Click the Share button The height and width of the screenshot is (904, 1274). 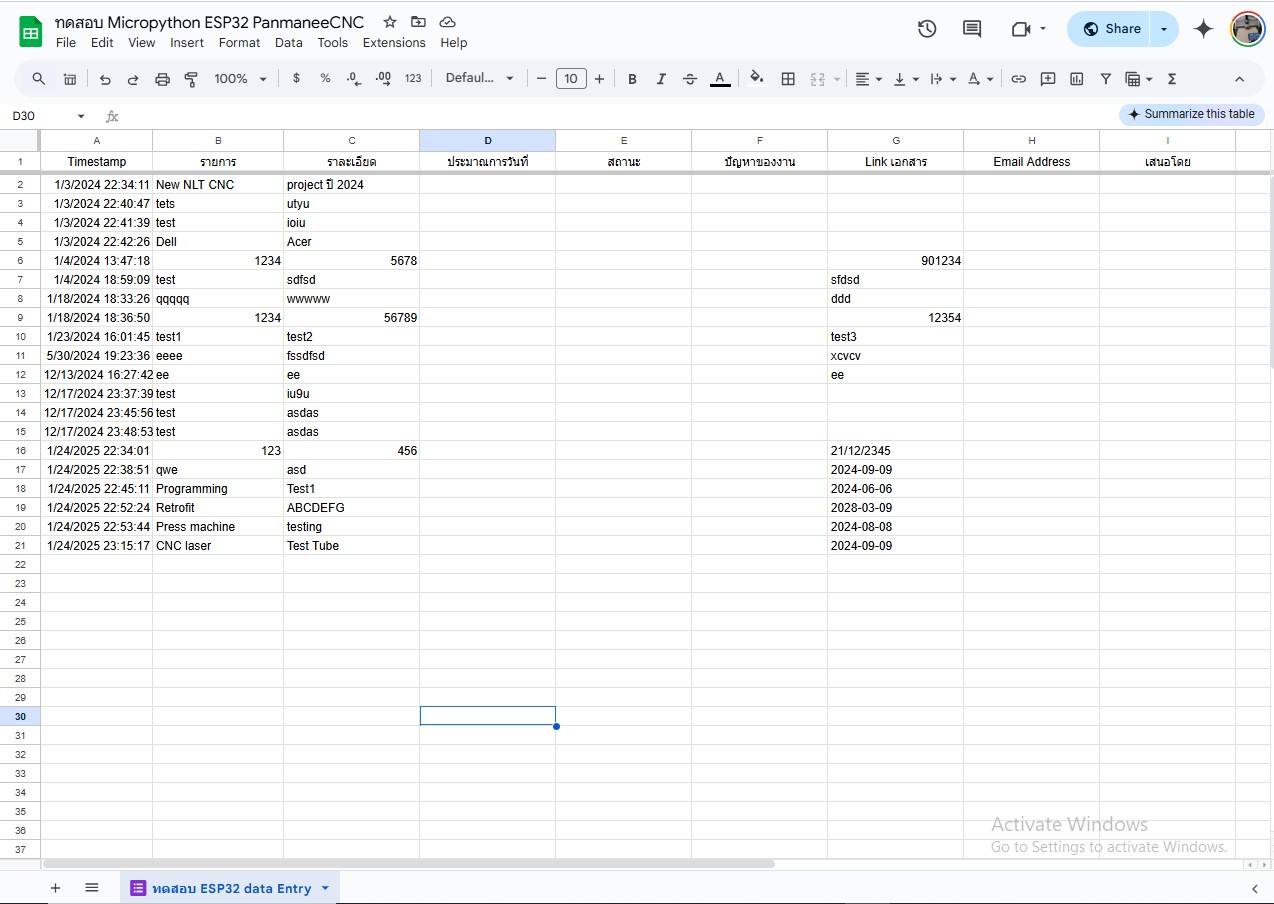pos(1111,29)
